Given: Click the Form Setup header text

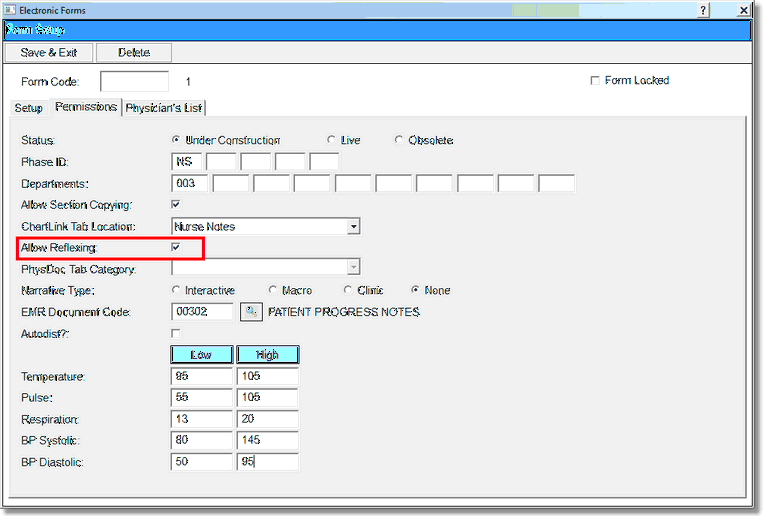Looking at the screenshot, I should point(35,30).
